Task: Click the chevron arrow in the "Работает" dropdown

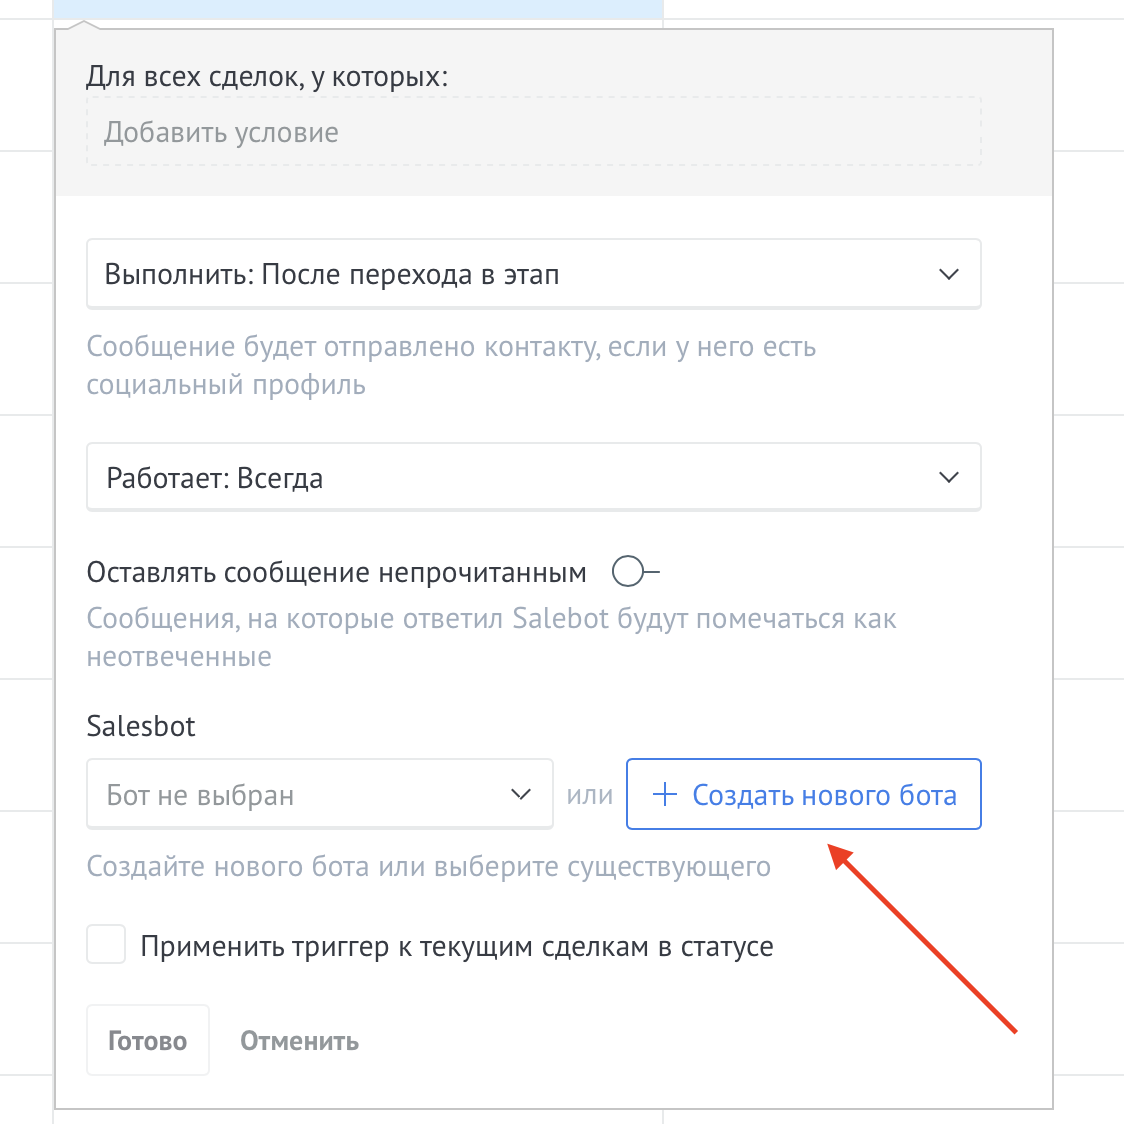Action: 949,478
